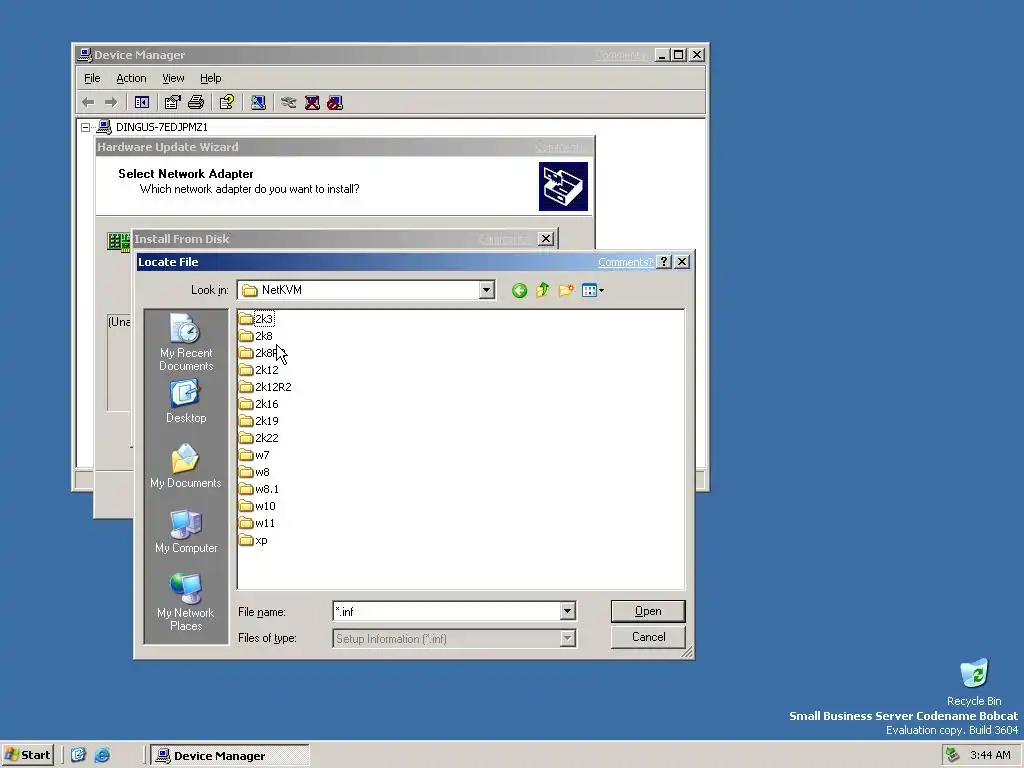The height and width of the screenshot is (768, 1024).
Task: Click the Open button
Action: point(648,611)
